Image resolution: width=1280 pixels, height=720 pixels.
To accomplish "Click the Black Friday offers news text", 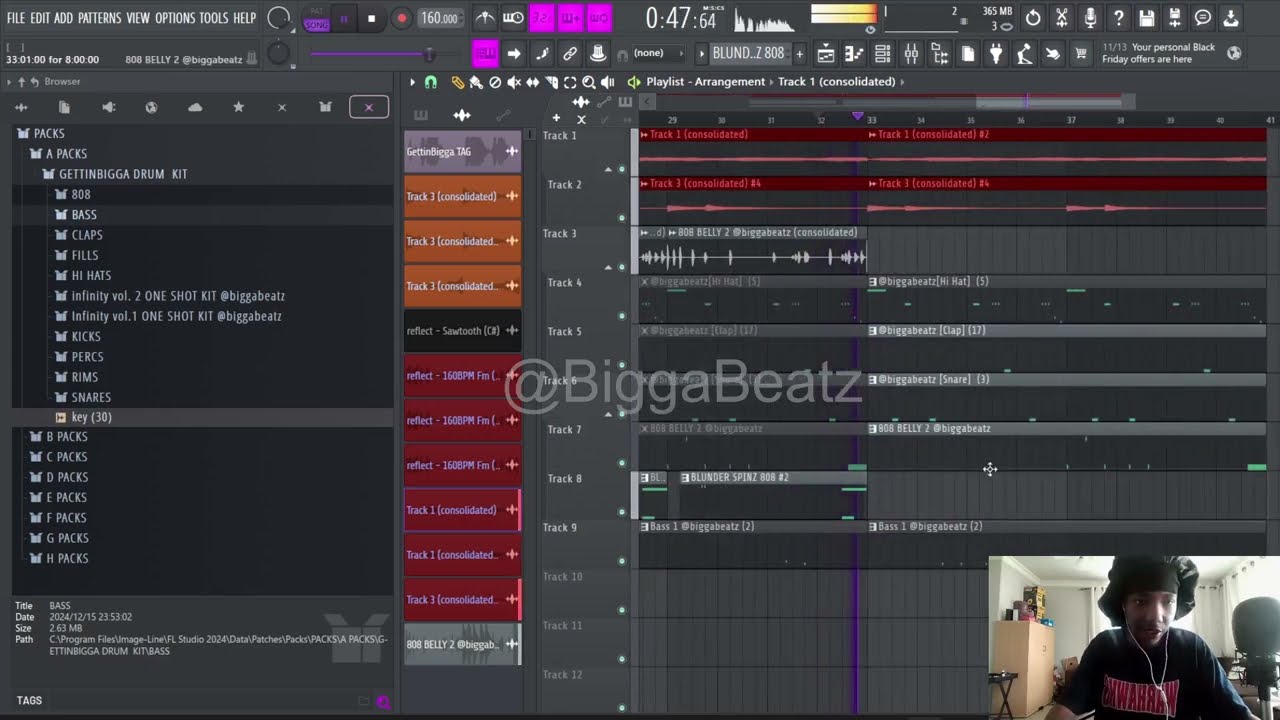I will (1160, 54).
